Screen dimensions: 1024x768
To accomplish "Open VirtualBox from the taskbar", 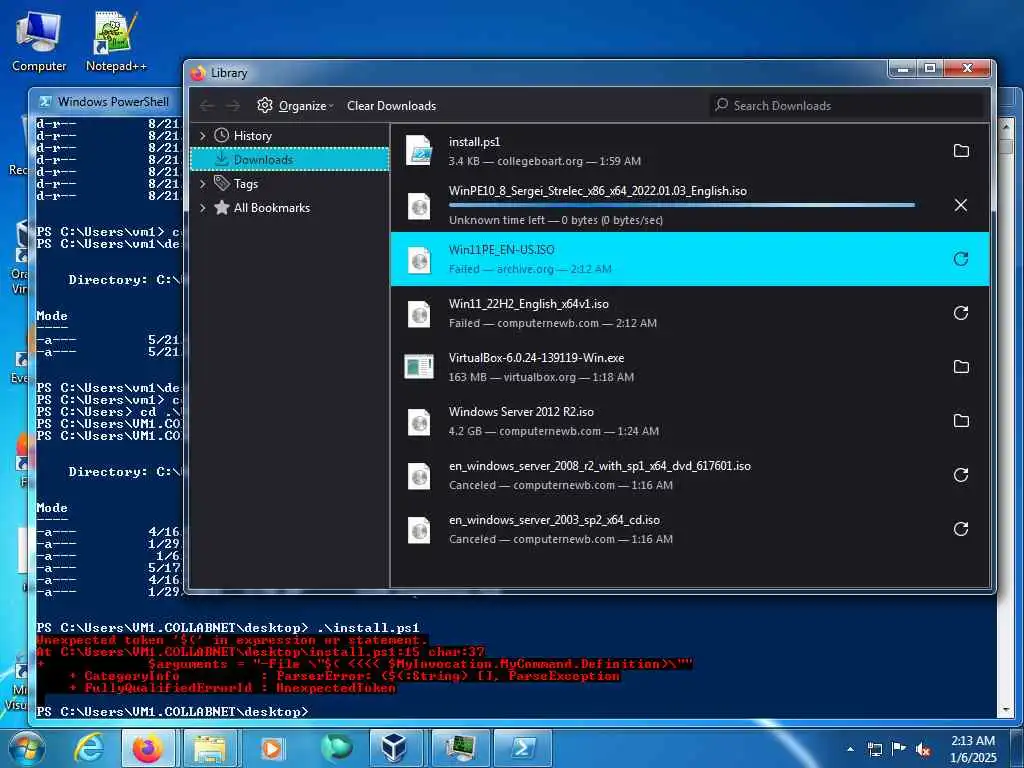I will [395, 748].
